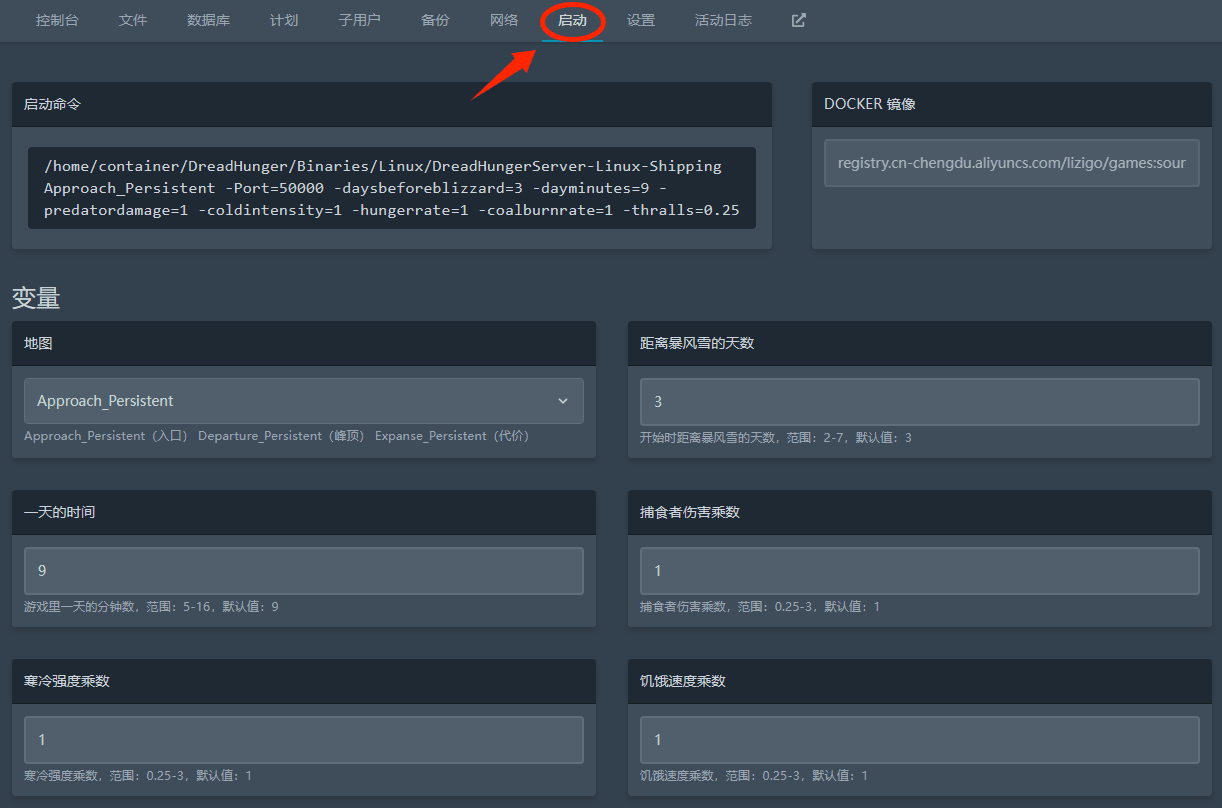Select the 启动 tab
This screenshot has width=1222, height=808.
click(x=572, y=20)
